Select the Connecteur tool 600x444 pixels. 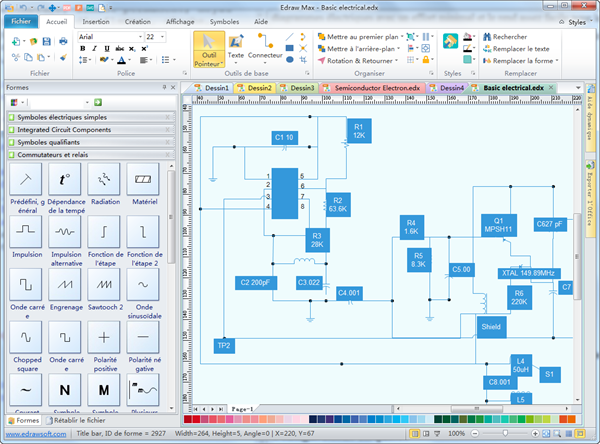coord(265,50)
